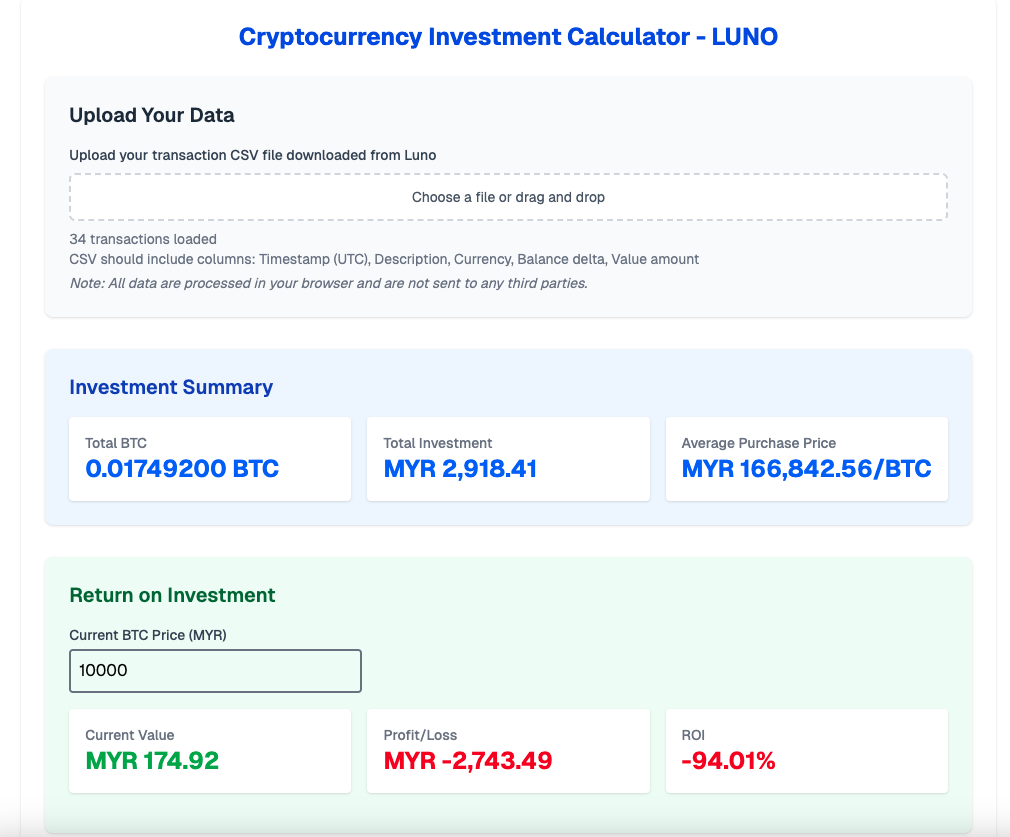Click the Total BTC card label

(x=116, y=443)
